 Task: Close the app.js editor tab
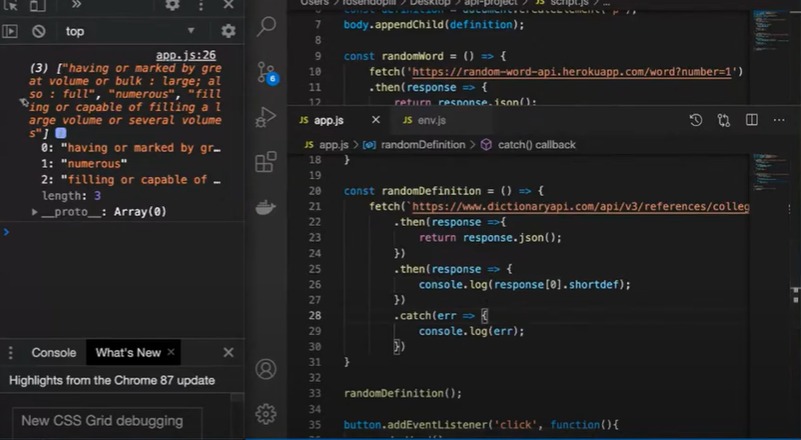point(375,120)
